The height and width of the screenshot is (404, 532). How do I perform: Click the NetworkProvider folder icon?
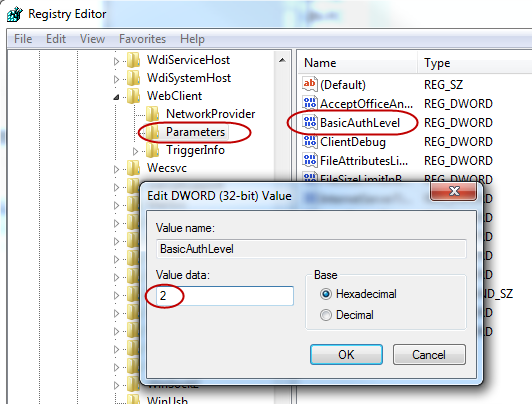pos(152,114)
